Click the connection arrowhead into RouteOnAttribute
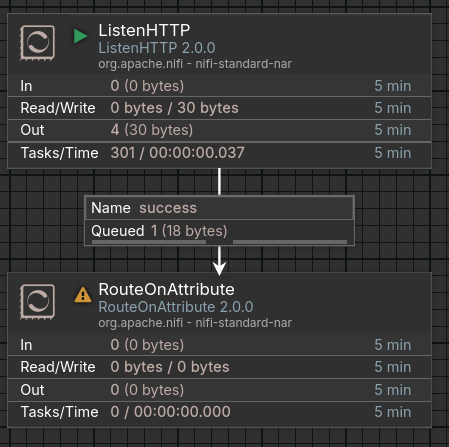449x447 pixels. (x=219, y=268)
